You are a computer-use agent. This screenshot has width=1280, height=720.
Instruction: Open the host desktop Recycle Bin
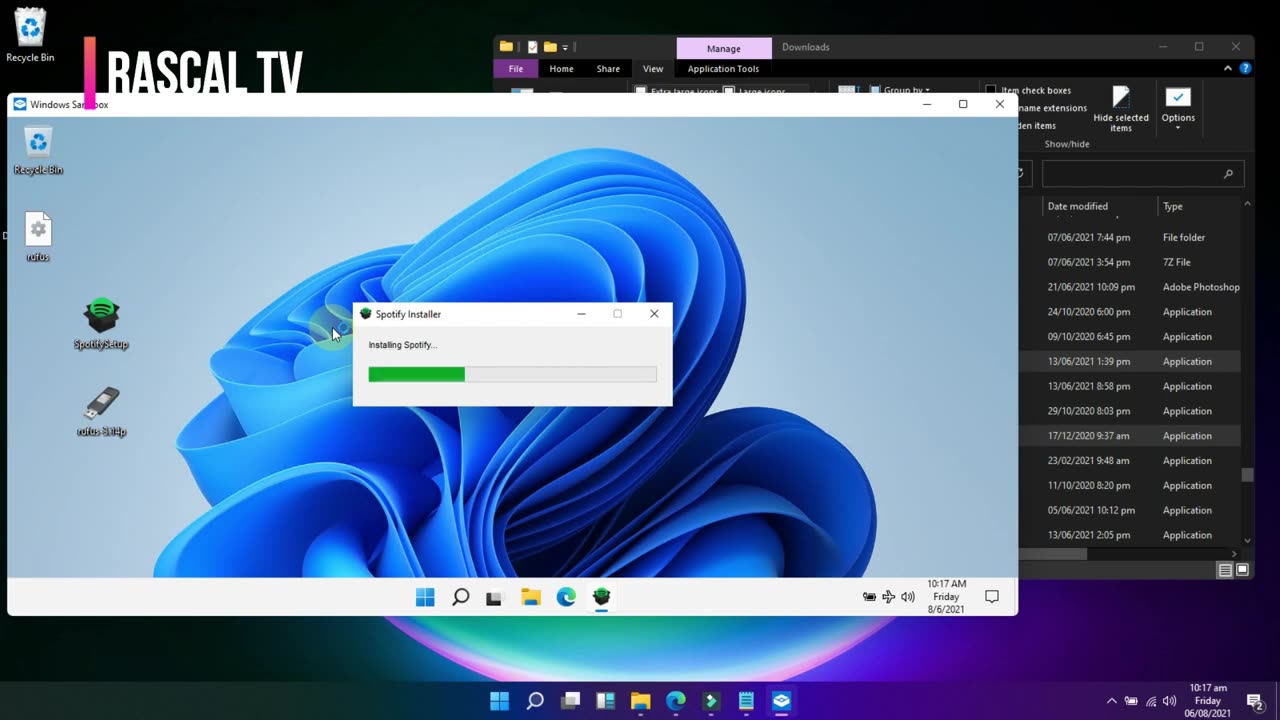click(x=30, y=36)
